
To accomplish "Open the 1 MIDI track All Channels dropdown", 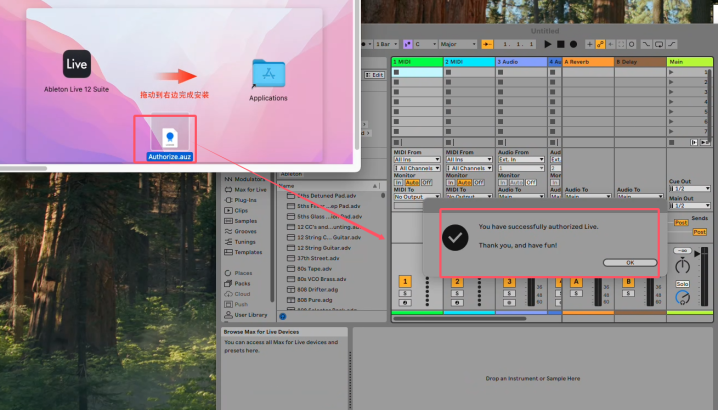I will [417, 168].
